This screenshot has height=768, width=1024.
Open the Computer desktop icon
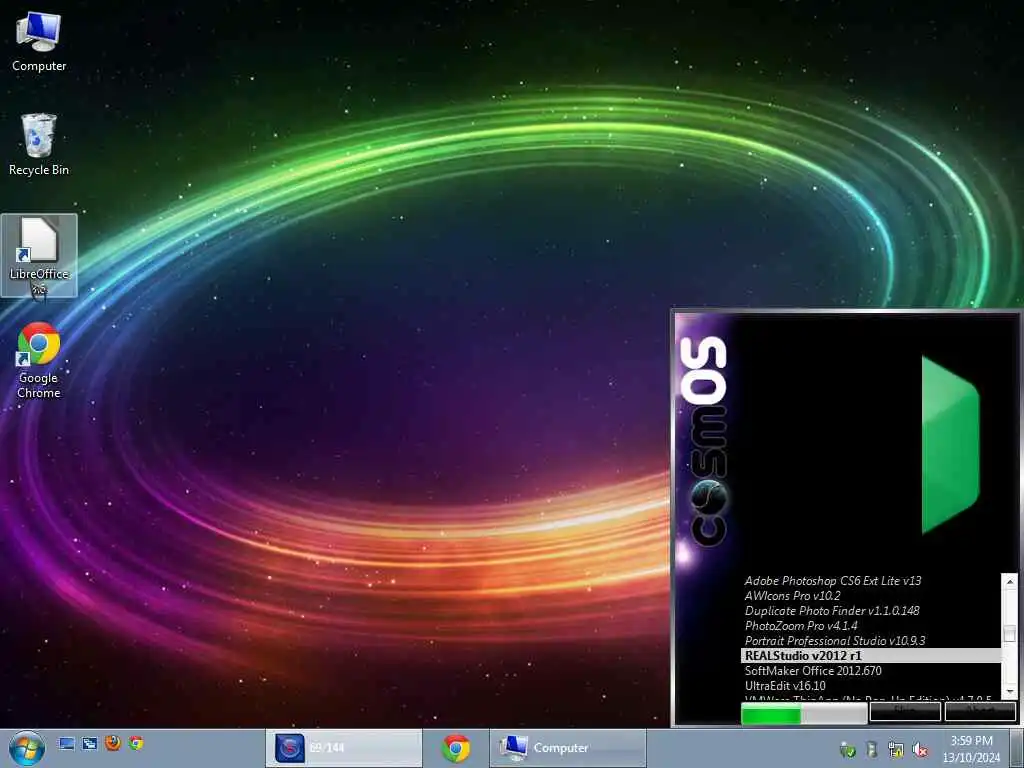click(x=39, y=42)
